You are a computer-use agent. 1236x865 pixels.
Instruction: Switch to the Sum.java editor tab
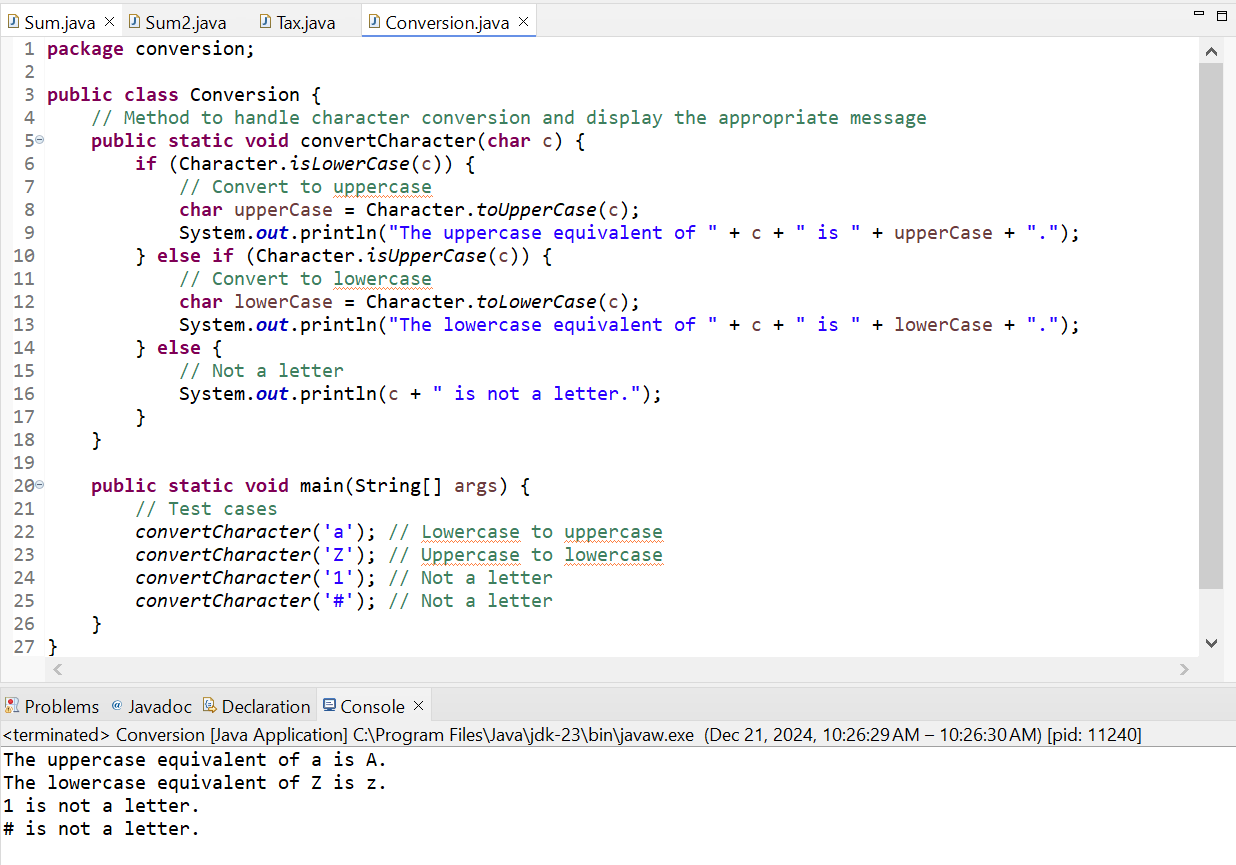(61, 22)
